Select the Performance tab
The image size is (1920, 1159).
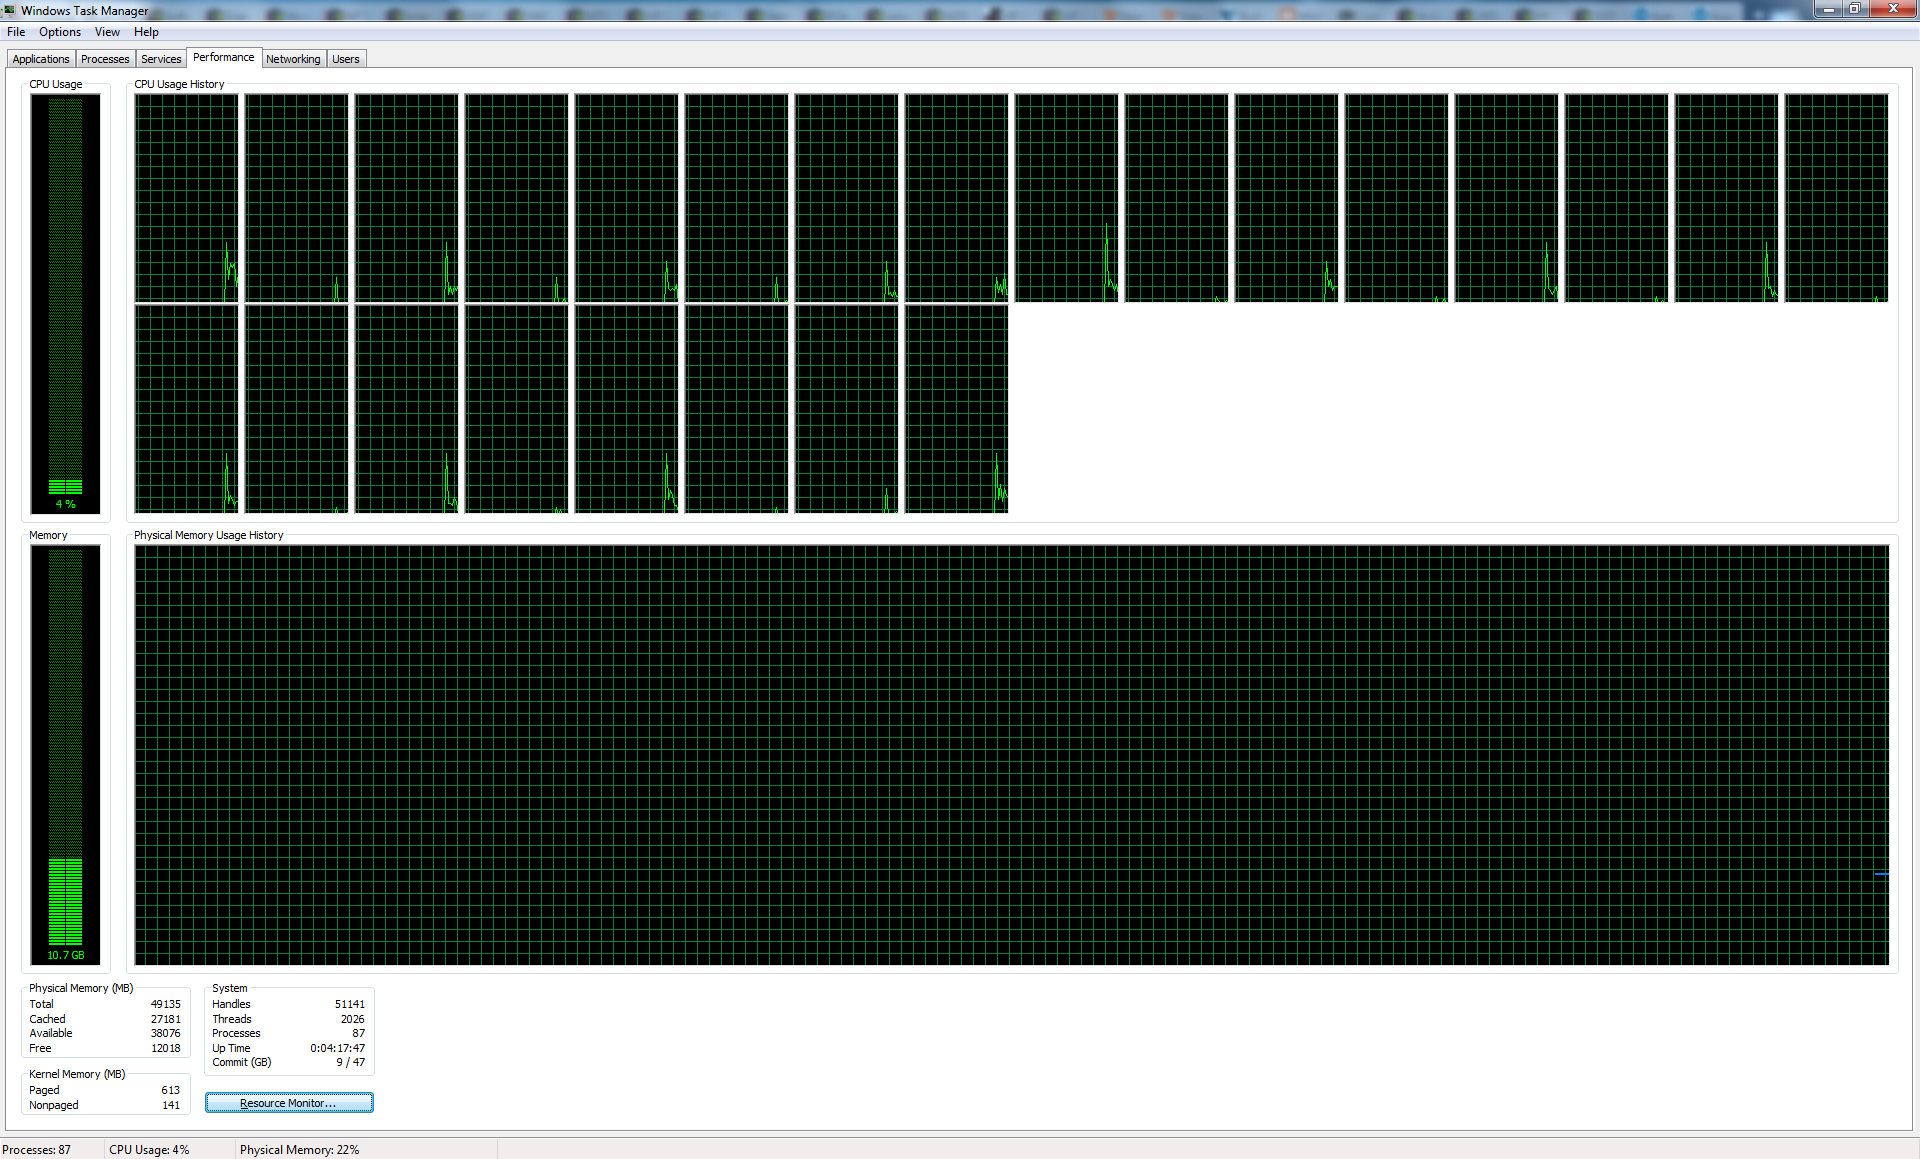coord(223,57)
